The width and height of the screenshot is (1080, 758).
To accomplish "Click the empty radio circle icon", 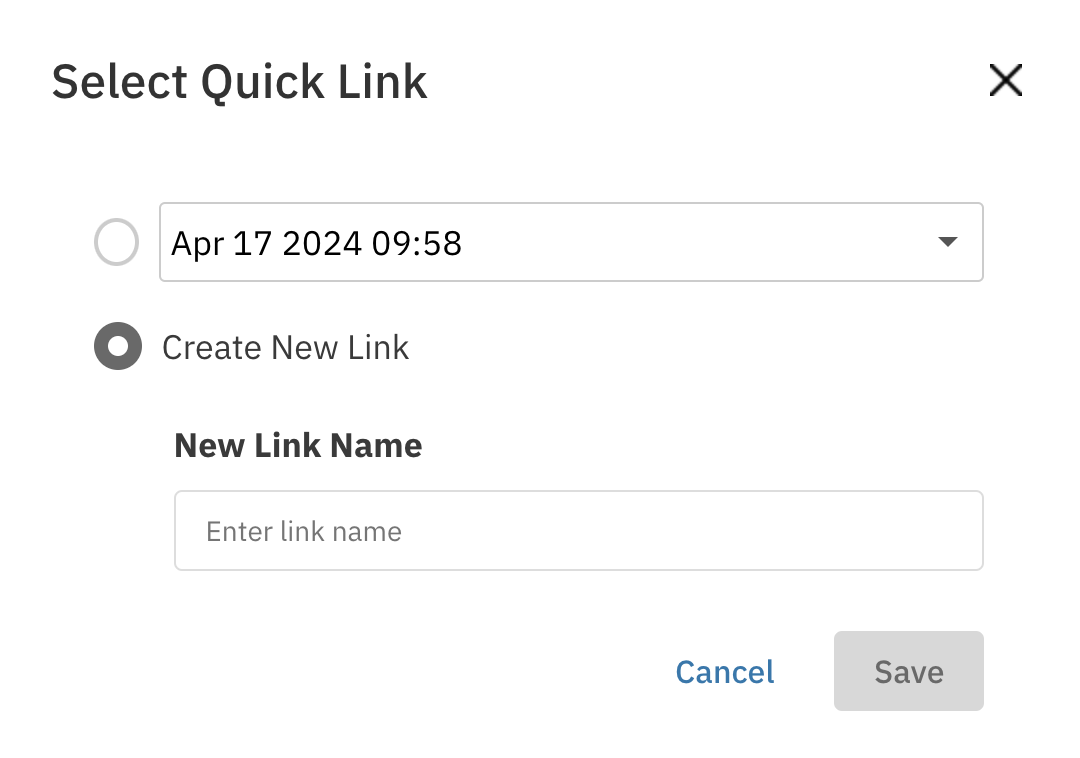I will [x=116, y=242].
